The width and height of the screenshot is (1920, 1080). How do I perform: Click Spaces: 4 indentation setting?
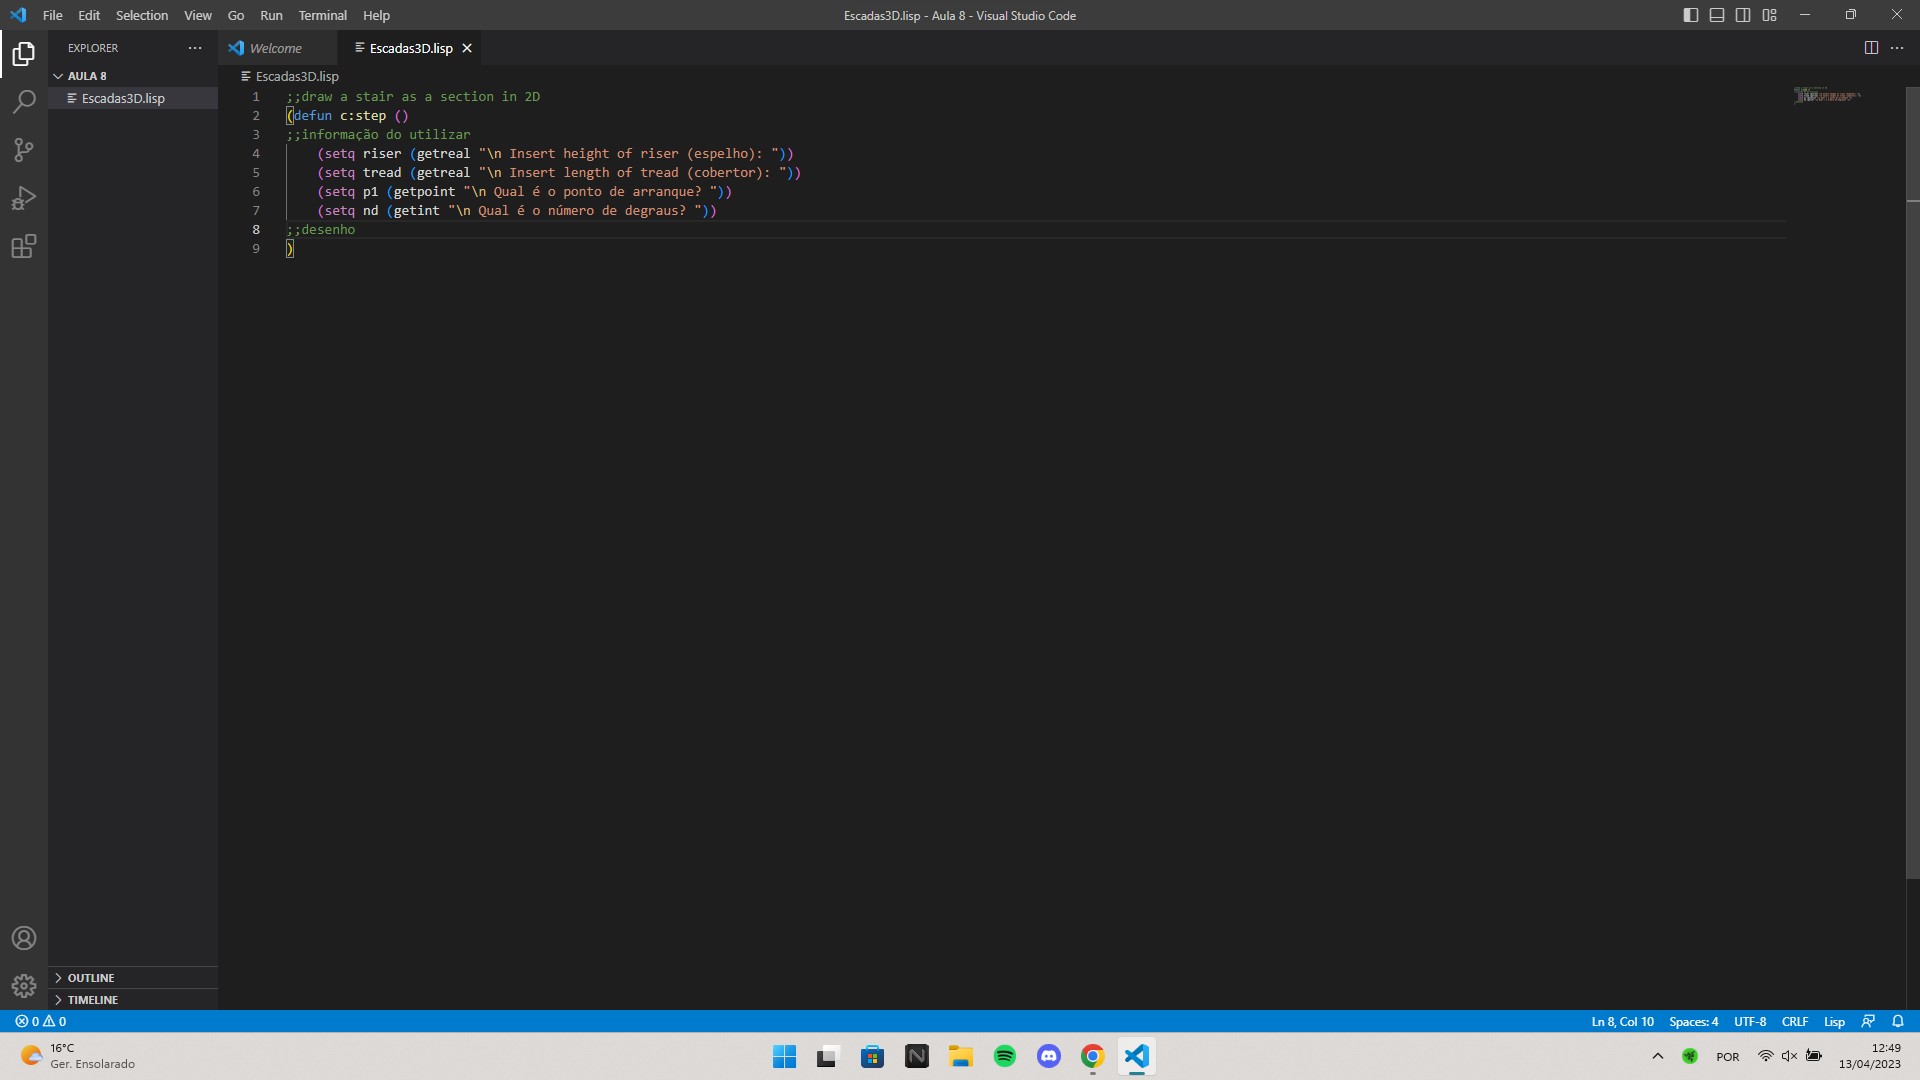click(1693, 1021)
